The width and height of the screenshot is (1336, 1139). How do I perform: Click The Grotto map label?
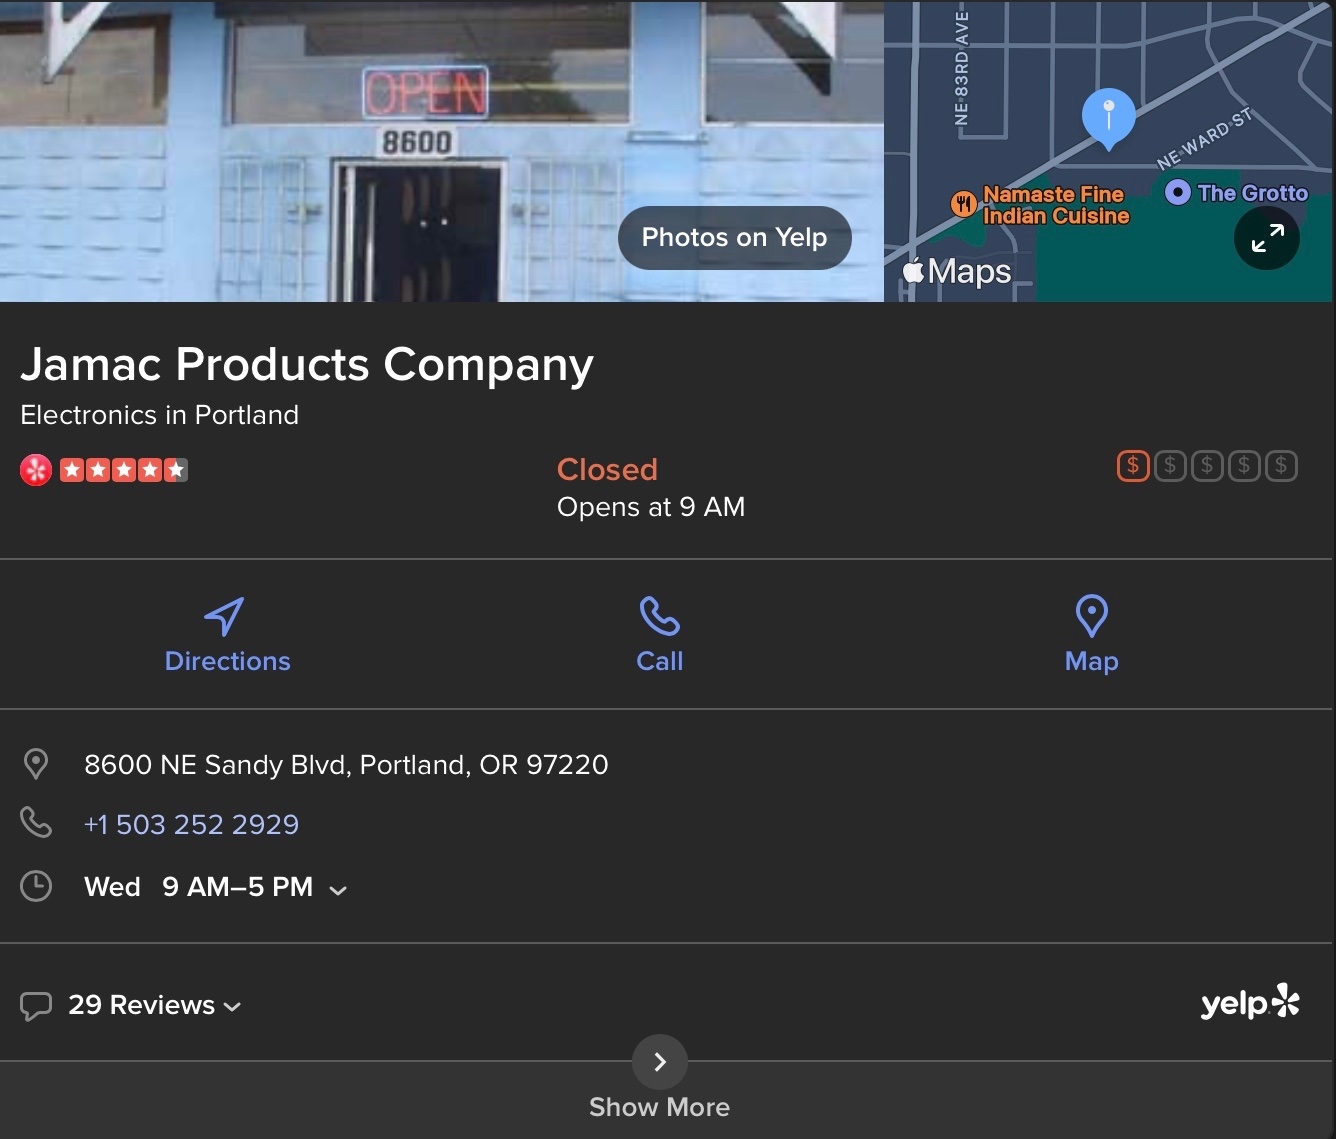point(1253,193)
